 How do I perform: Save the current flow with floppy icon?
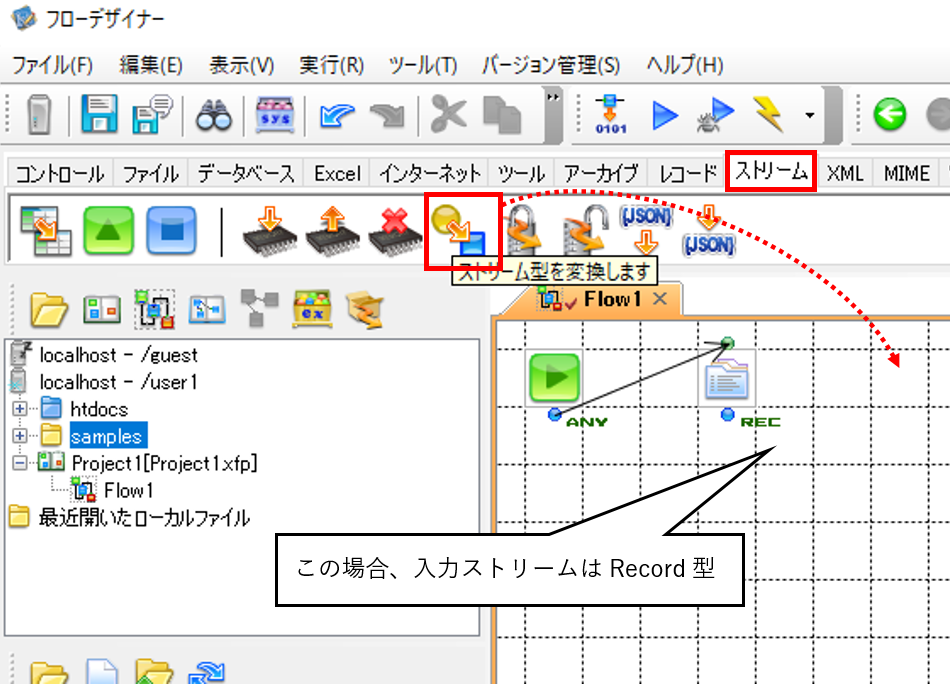99,114
